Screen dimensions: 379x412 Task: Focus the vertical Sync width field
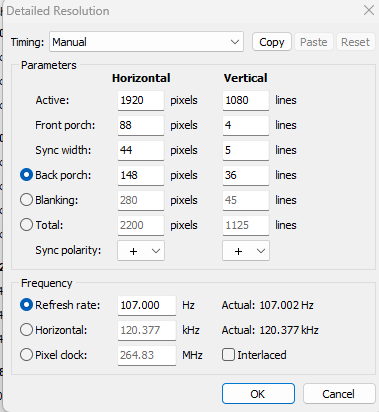pos(246,150)
